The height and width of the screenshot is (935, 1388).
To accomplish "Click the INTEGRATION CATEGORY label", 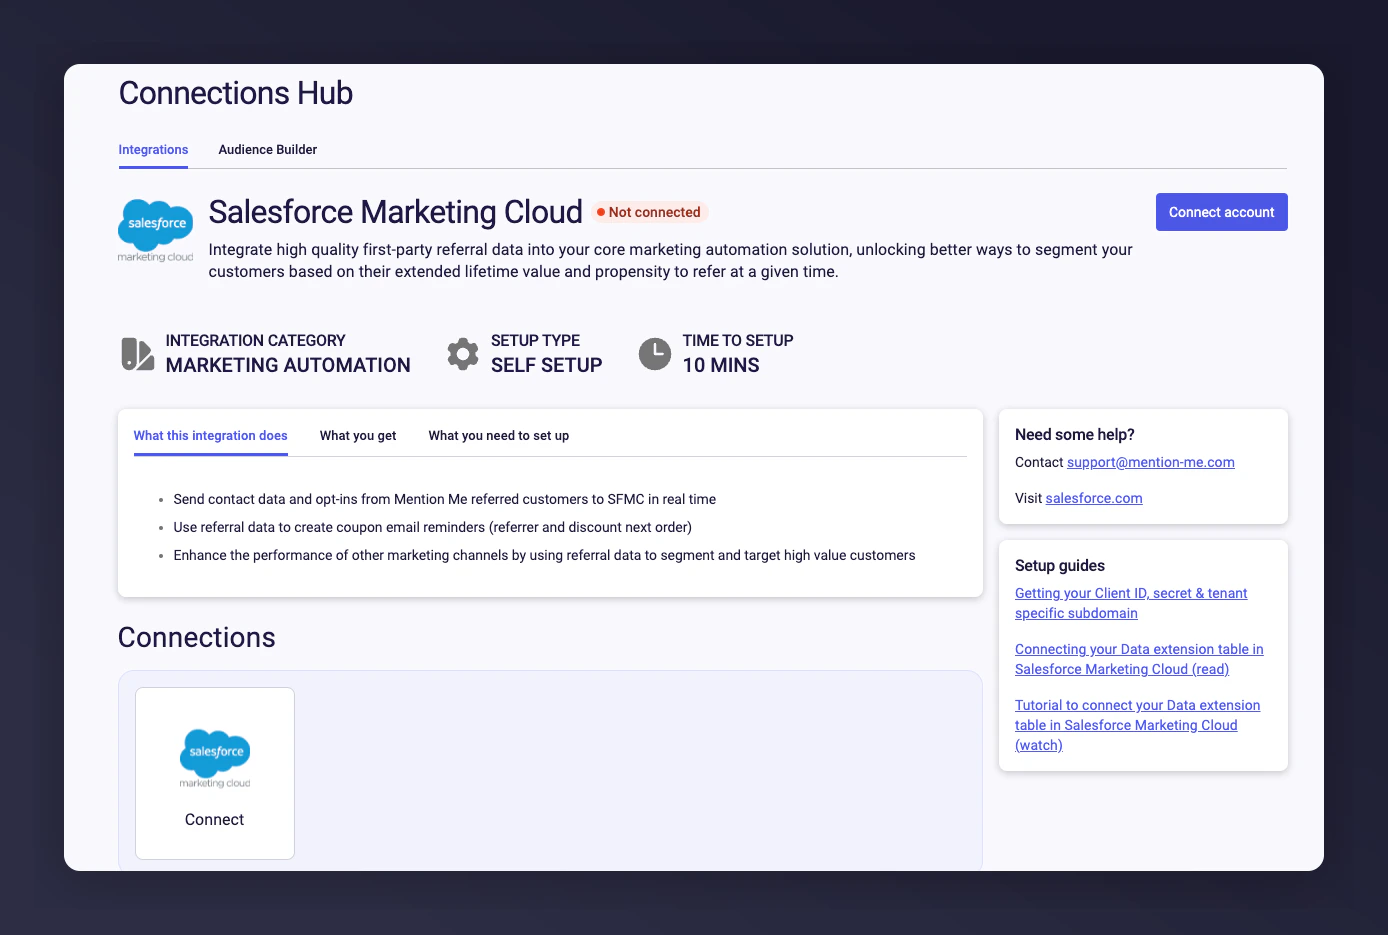I will point(256,340).
